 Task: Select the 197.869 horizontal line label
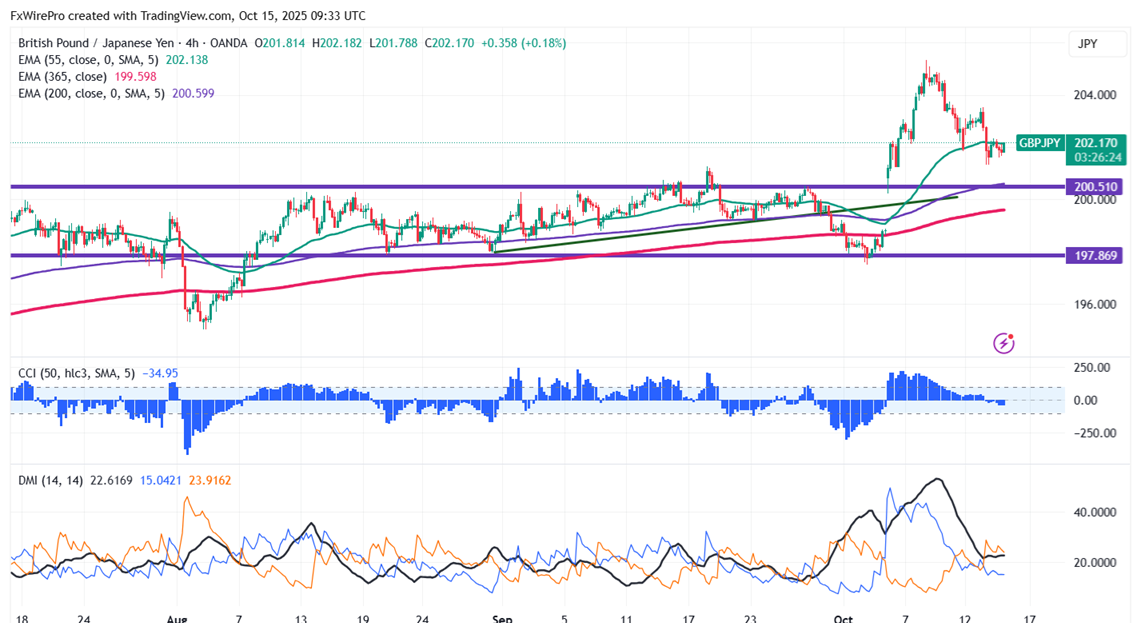[x=1095, y=256]
